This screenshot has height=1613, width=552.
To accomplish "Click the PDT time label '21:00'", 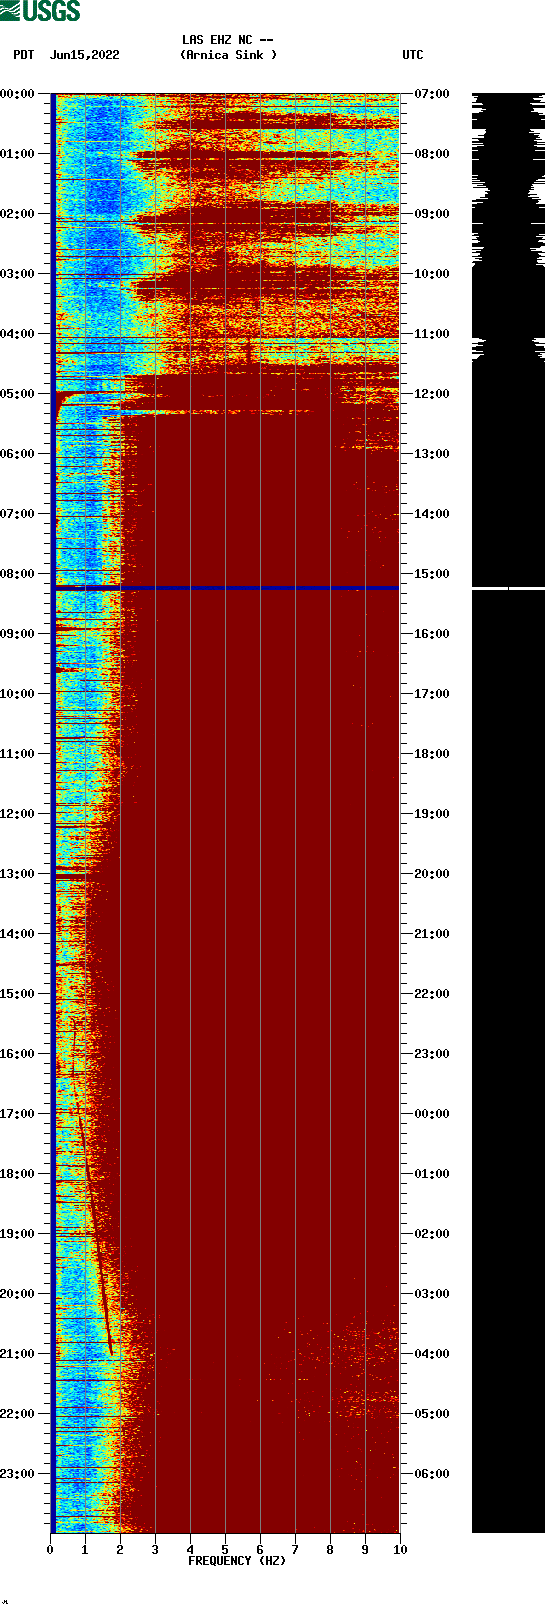I will tap(18, 1354).
